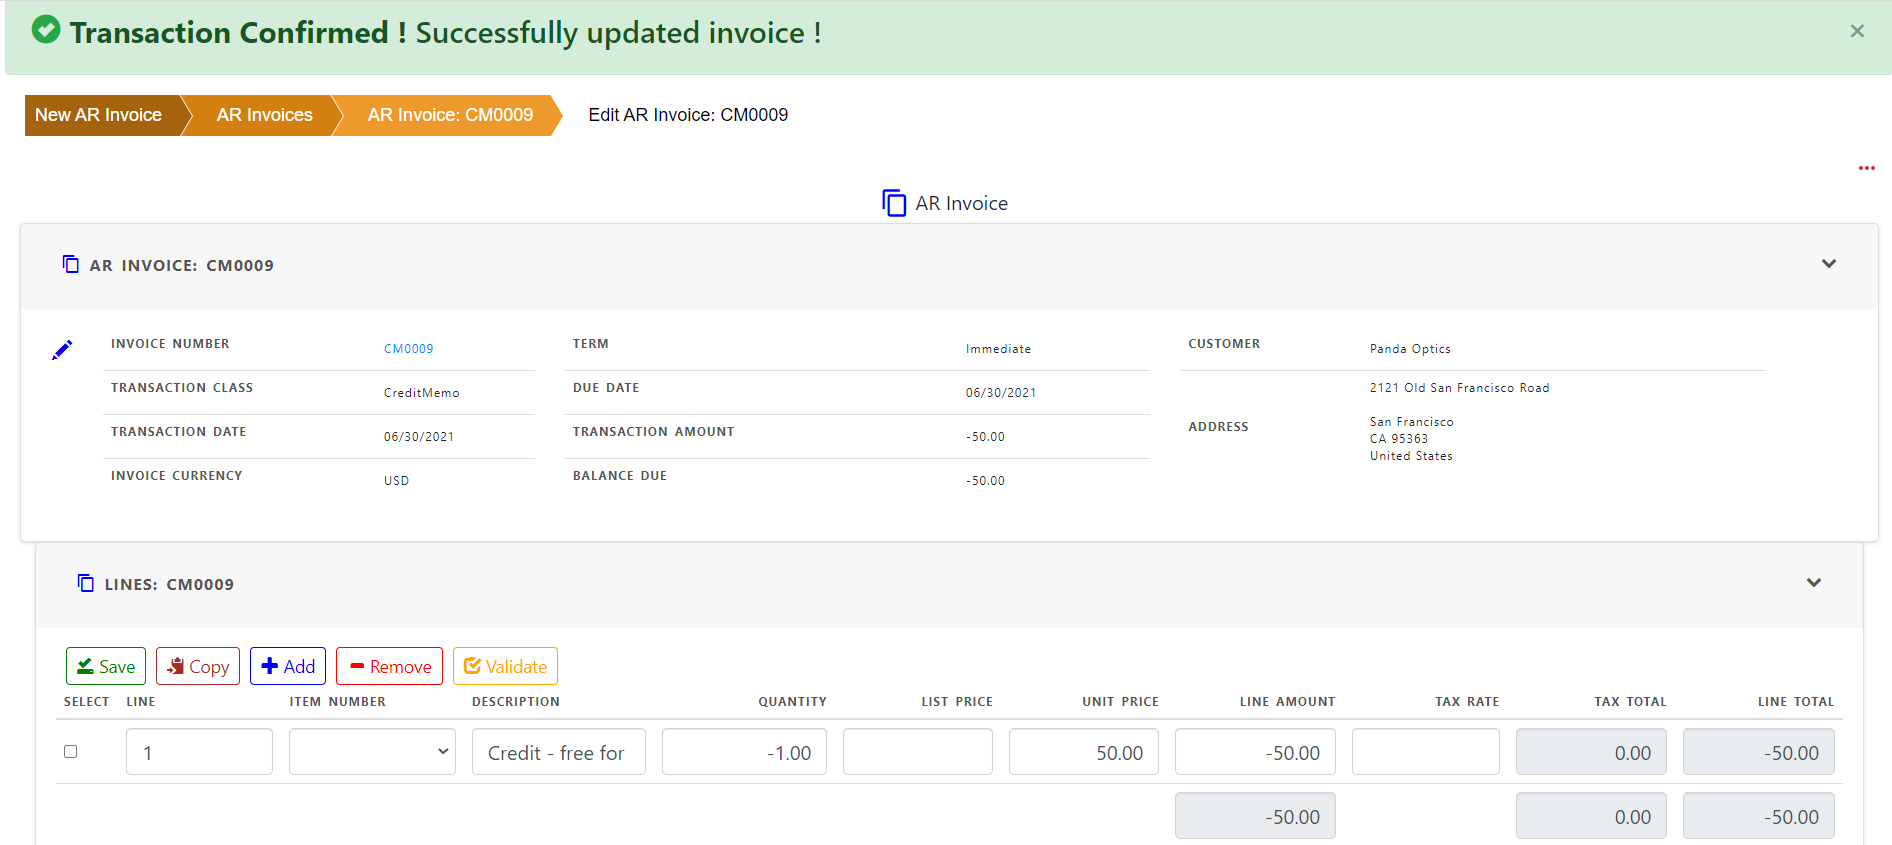Open the AR Invoice: CM0009 breadcrumb

tap(450, 115)
